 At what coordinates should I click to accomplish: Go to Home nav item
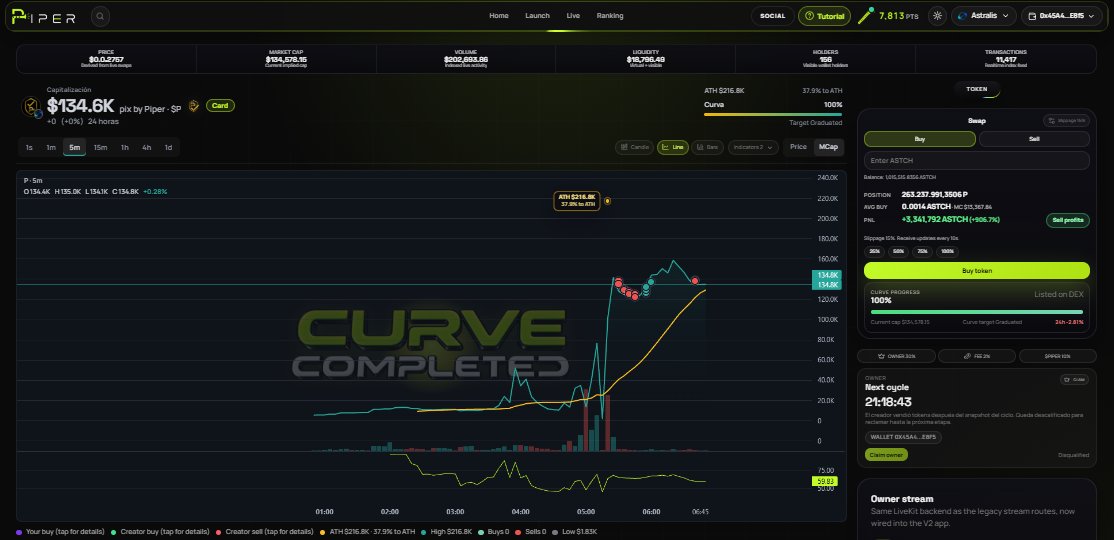[x=499, y=16]
